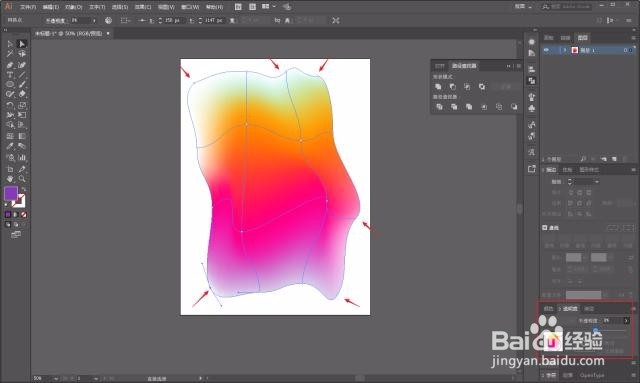Switch to the Layers tab
Screen dimensions: 640x383
[582, 38]
